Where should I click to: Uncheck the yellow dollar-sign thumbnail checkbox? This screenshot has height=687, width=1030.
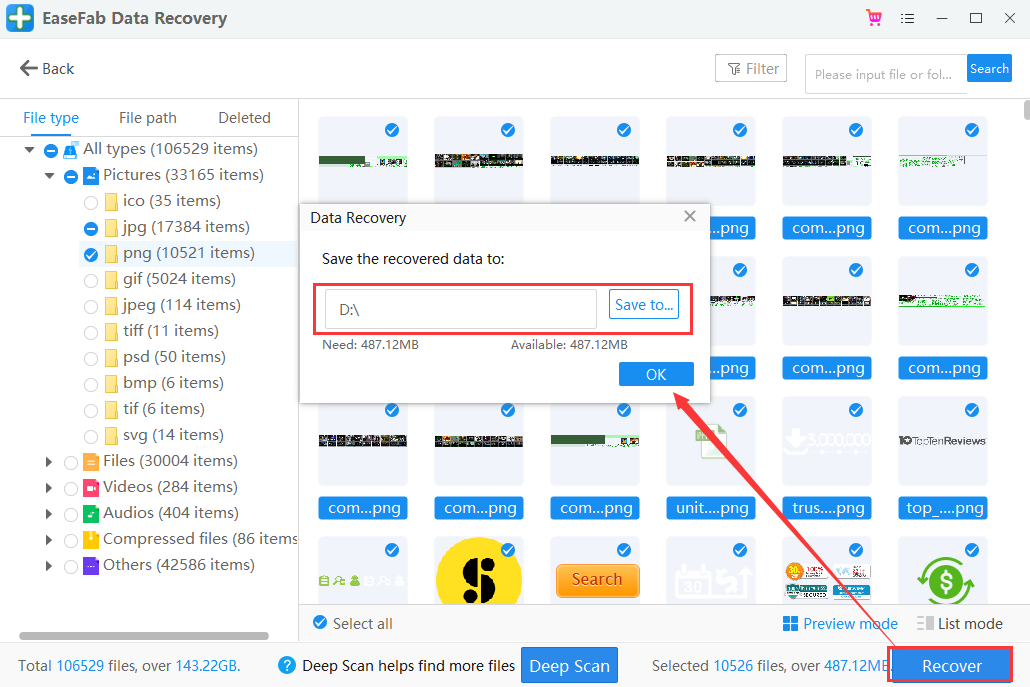pyautogui.click(x=508, y=550)
